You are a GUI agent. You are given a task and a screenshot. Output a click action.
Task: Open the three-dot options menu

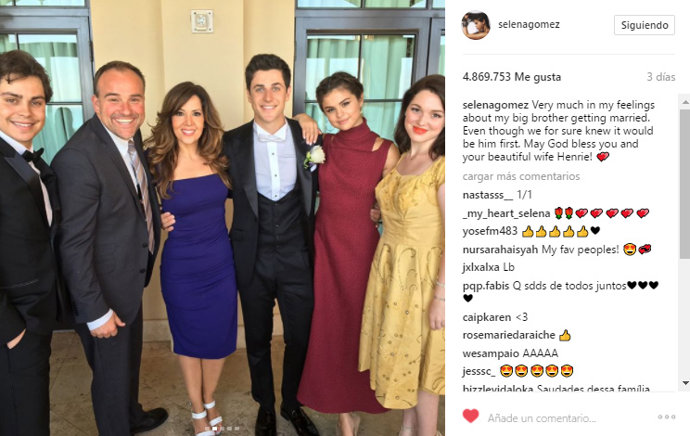(x=666, y=417)
